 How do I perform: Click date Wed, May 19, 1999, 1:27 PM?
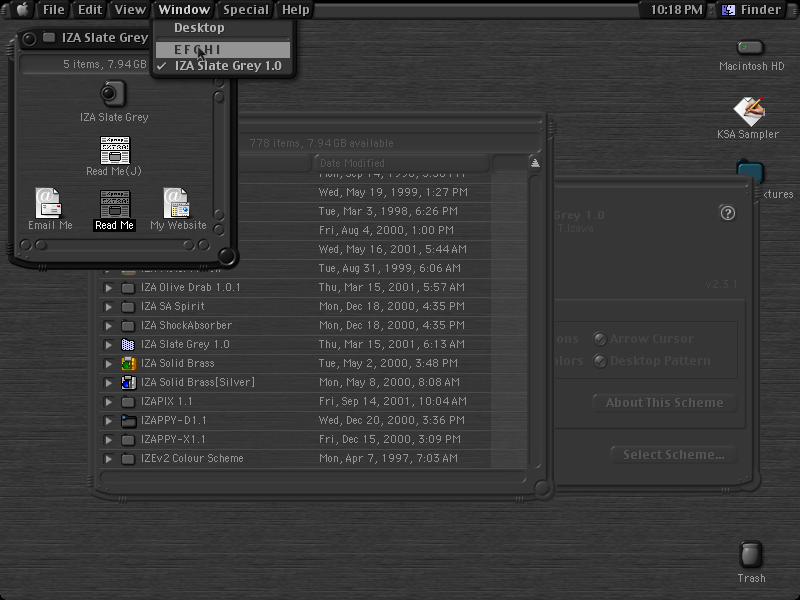(393, 192)
